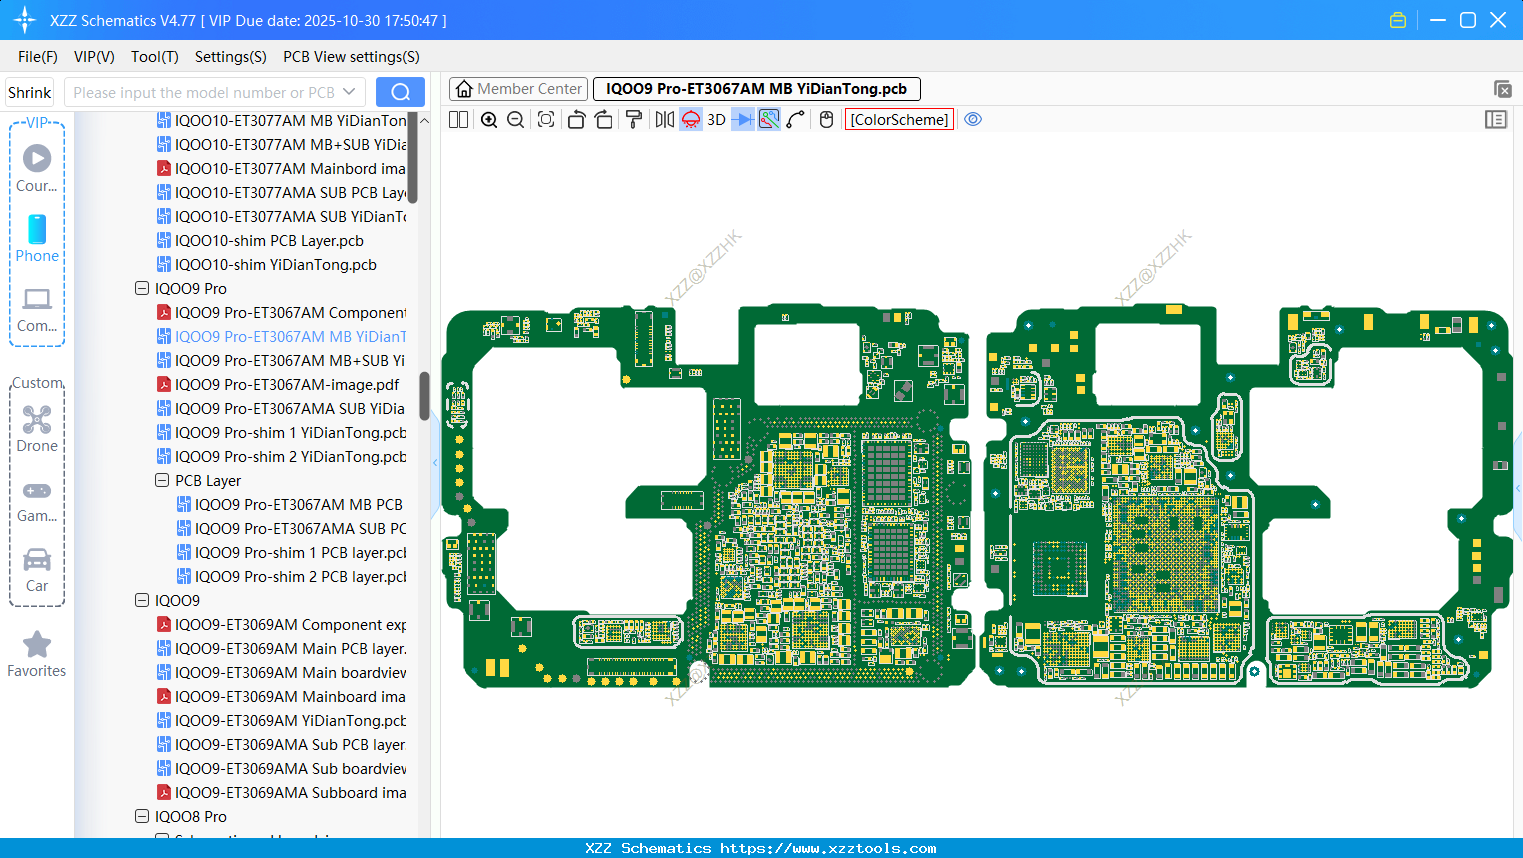The image size is (1523, 858).
Task: Open the Tool(T) menu
Action: point(155,57)
